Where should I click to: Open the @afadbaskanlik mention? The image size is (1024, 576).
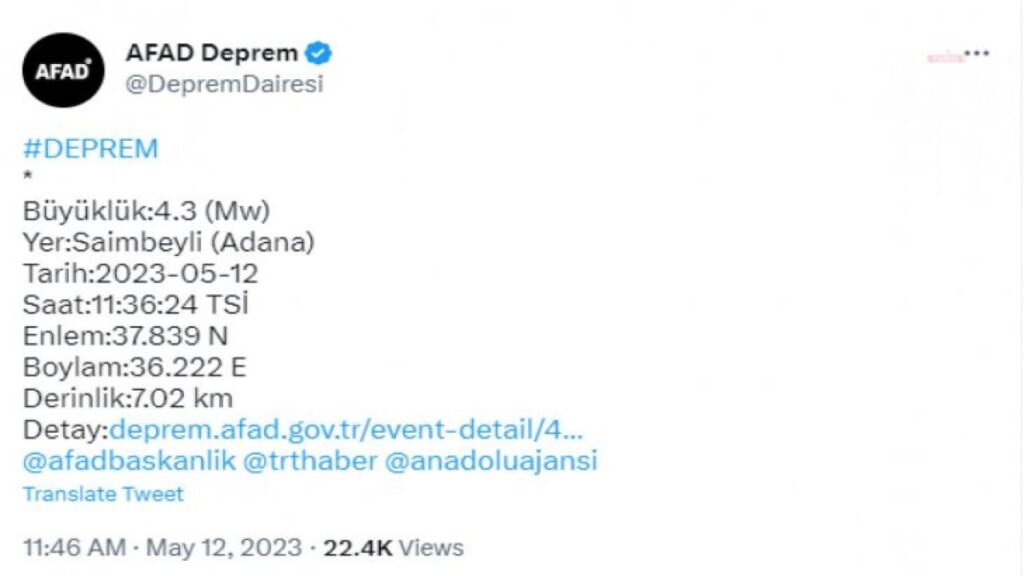[x=129, y=460]
